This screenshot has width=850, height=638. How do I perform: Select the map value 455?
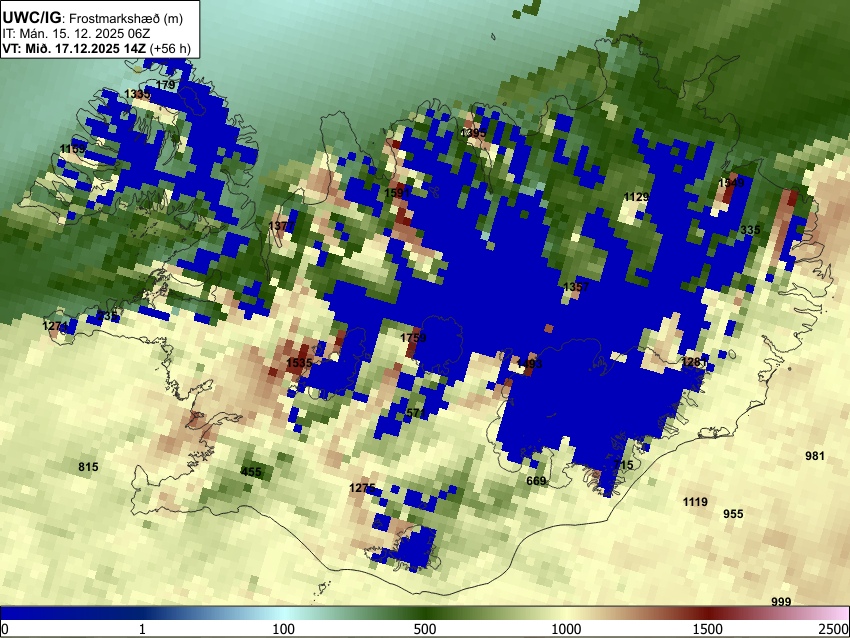pyautogui.click(x=251, y=472)
